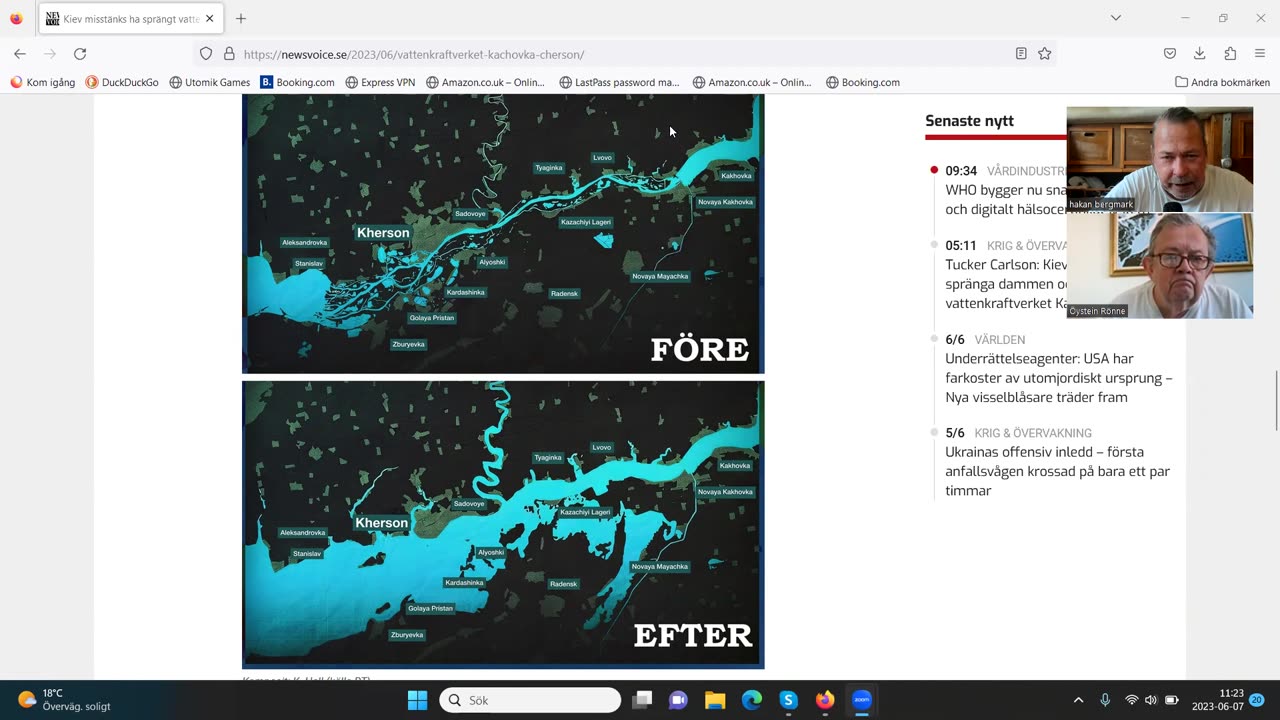1280x720 pixels.
Task: Click the Senaste nytt heading
Action: point(969,121)
